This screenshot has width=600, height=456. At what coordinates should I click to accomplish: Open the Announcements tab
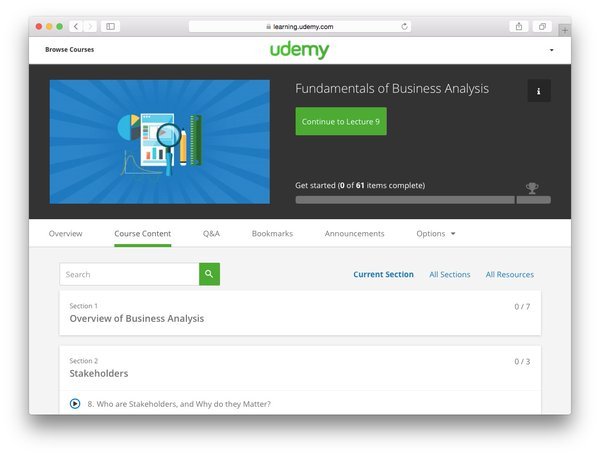354,233
